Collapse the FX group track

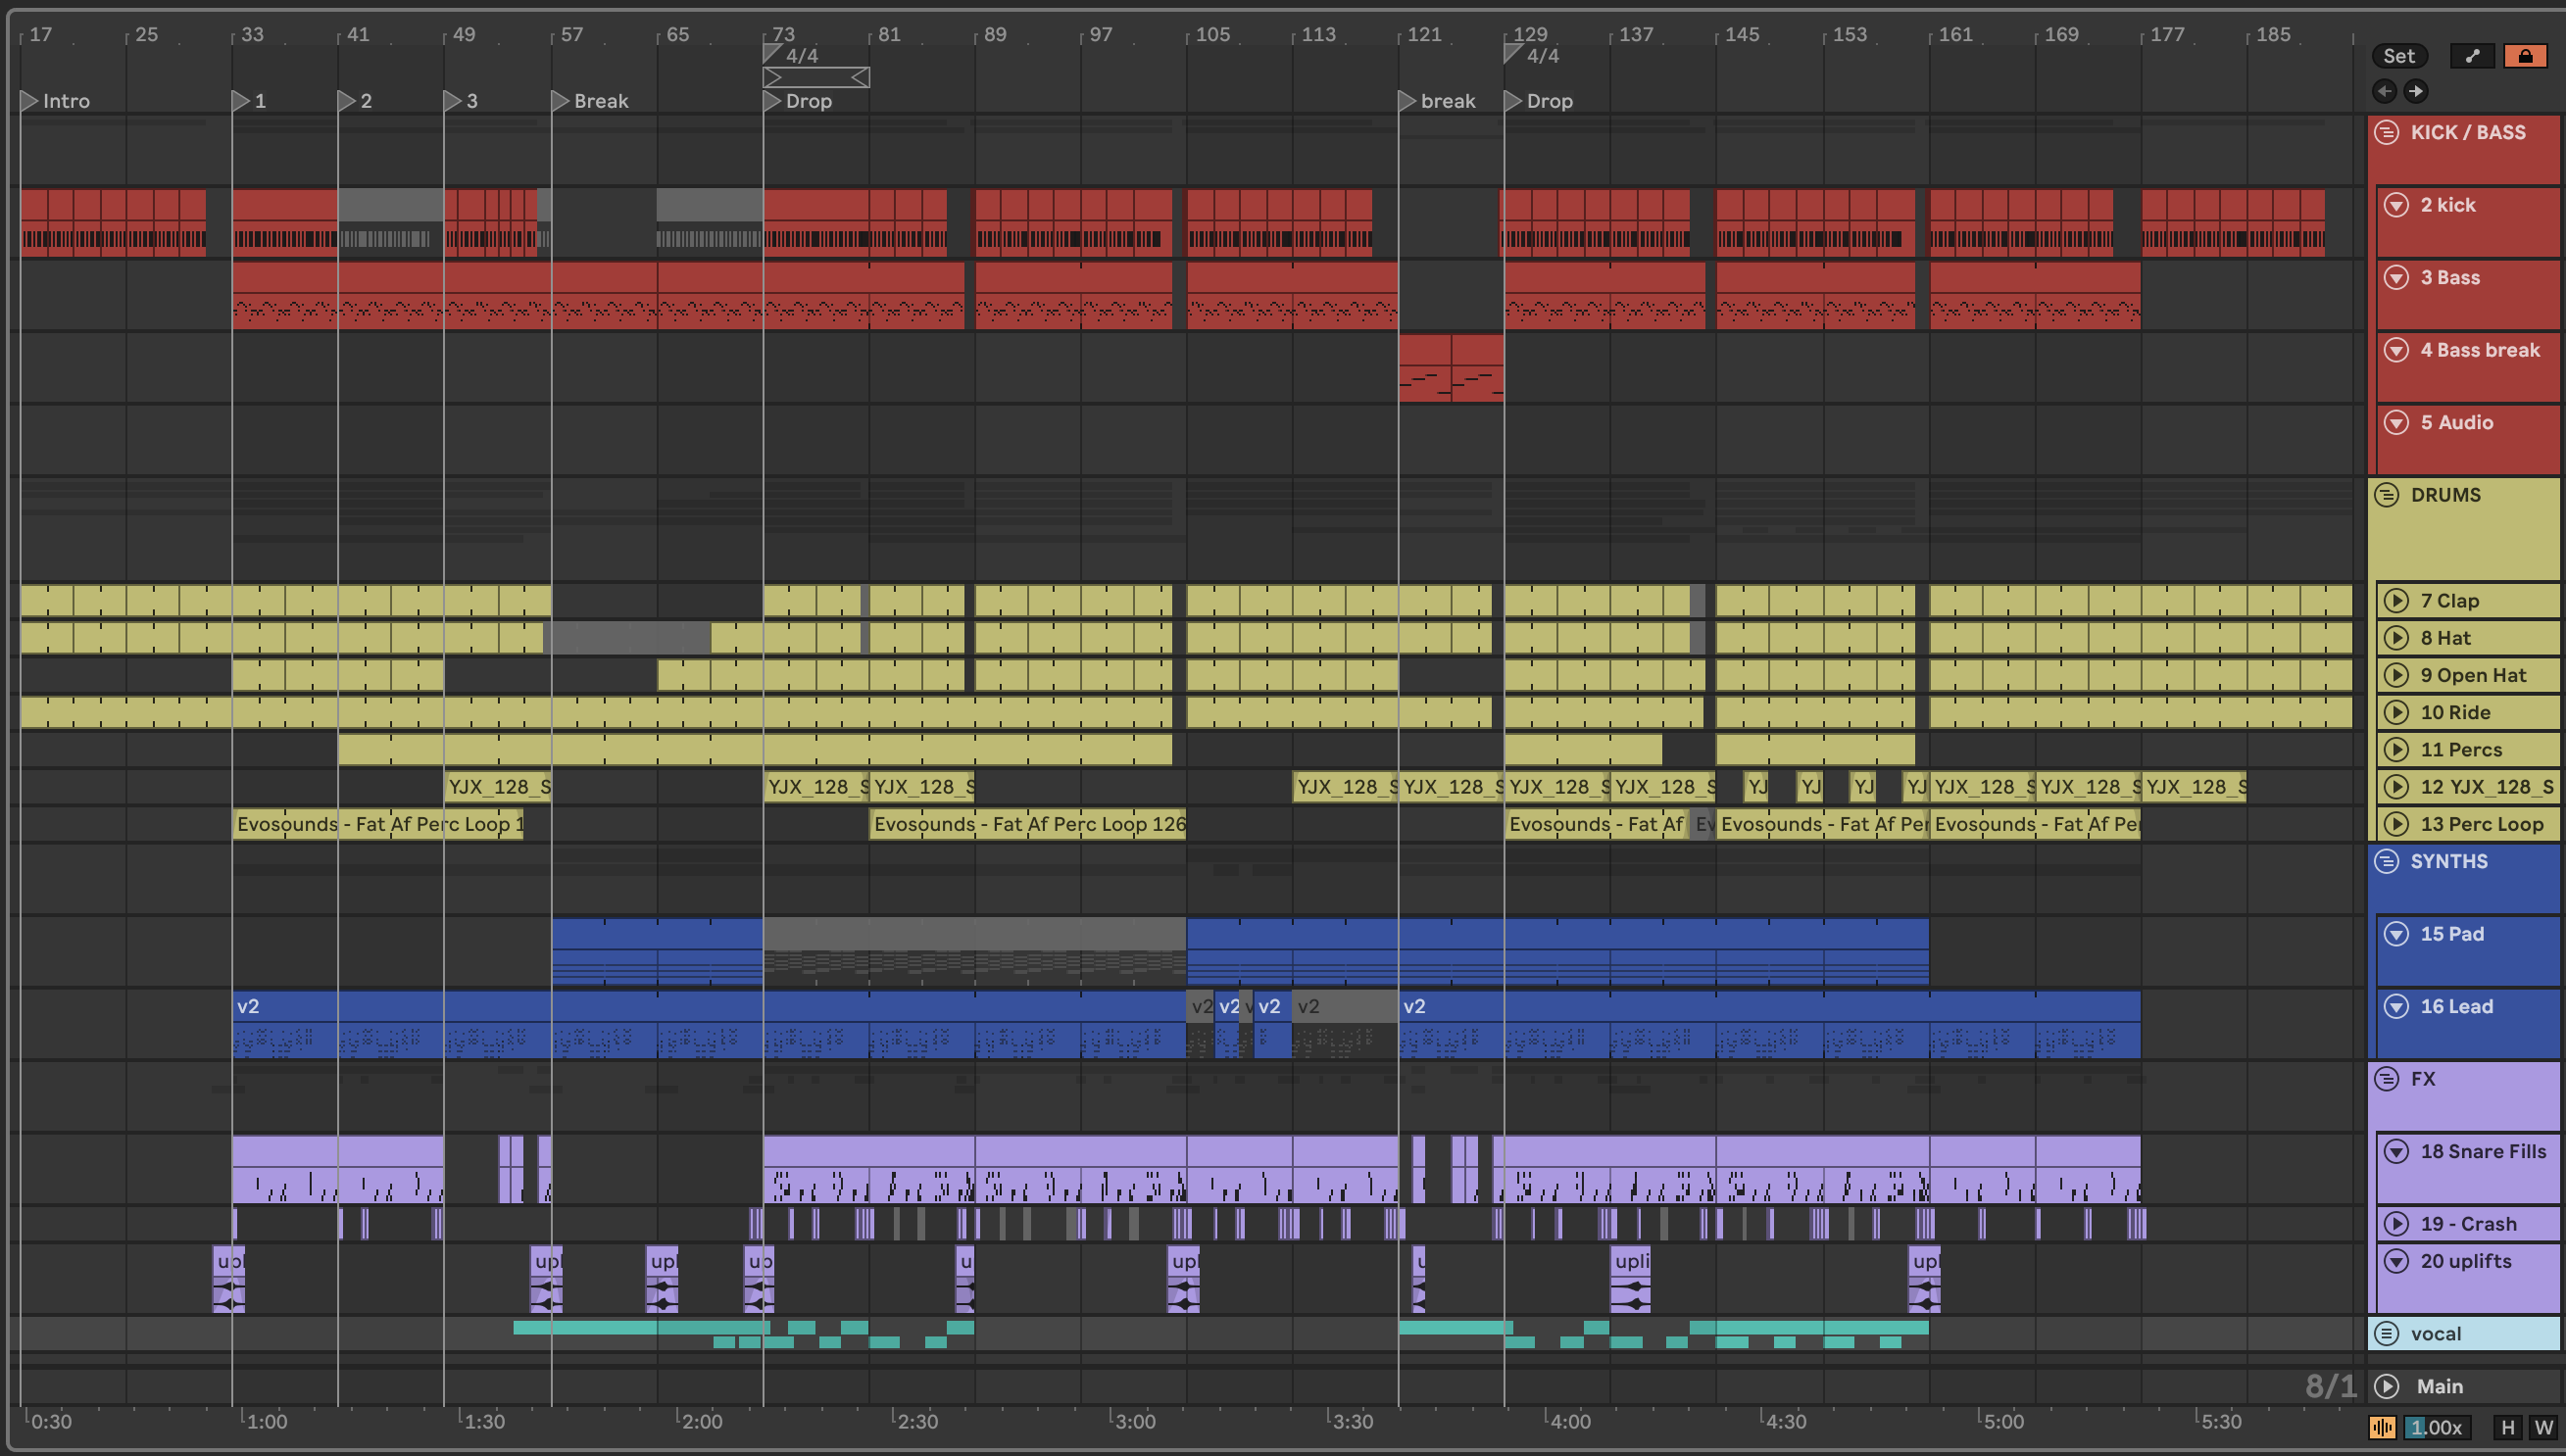[x=2387, y=1078]
